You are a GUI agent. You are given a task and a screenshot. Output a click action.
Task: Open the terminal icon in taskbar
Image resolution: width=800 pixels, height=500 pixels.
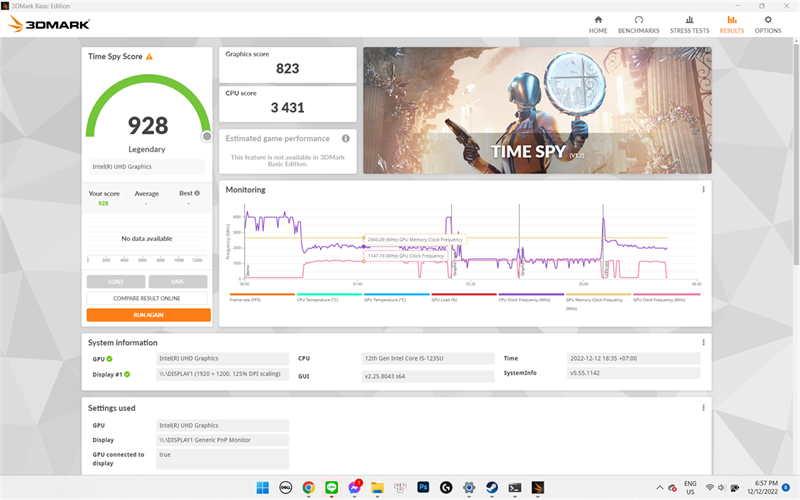(x=515, y=488)
